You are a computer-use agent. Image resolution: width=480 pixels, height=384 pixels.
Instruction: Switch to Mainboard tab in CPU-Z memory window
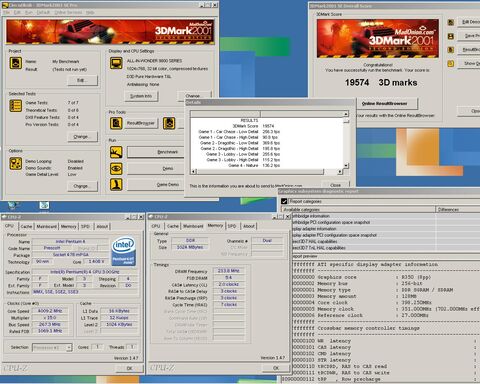[193, 226]
